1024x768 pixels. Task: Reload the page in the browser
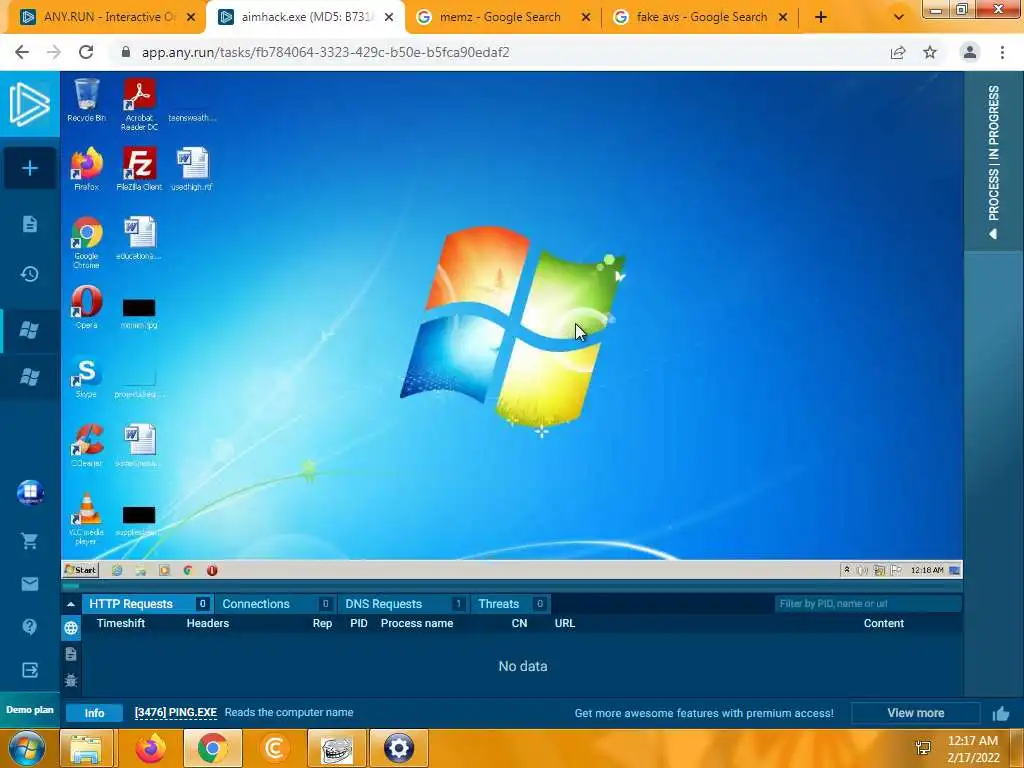pos(86,52)
